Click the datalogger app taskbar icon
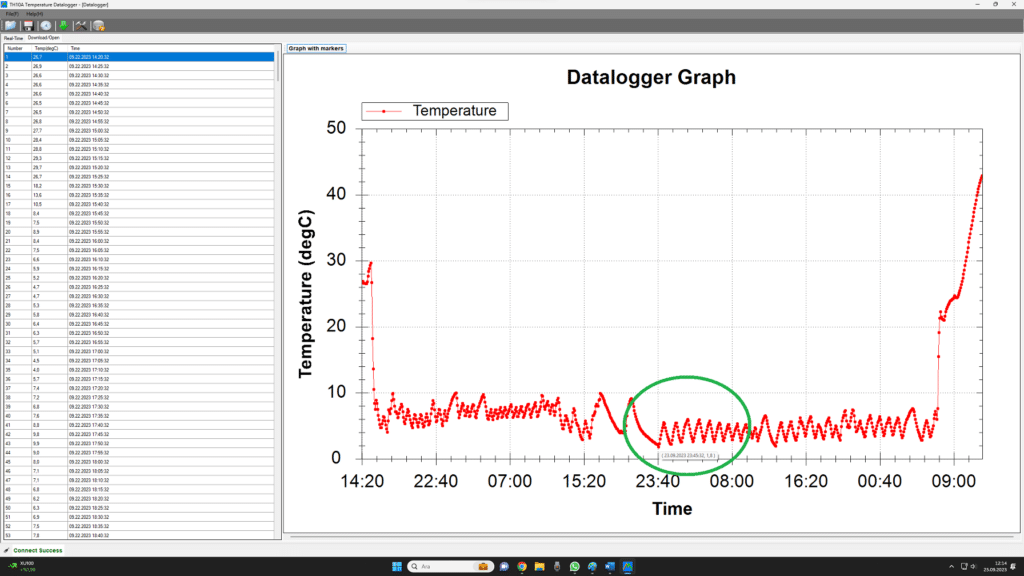The height and width of the screenshot is (576, 1024). point(628,566)
